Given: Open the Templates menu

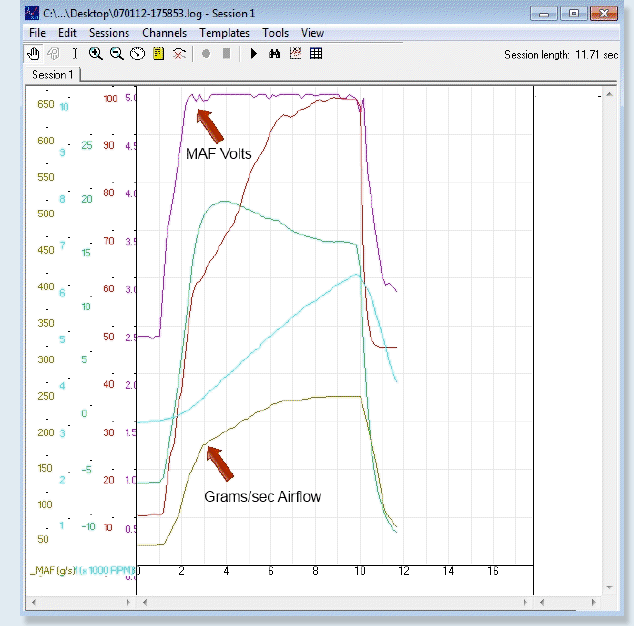Looking at the screenshot, I should (224, 33).
